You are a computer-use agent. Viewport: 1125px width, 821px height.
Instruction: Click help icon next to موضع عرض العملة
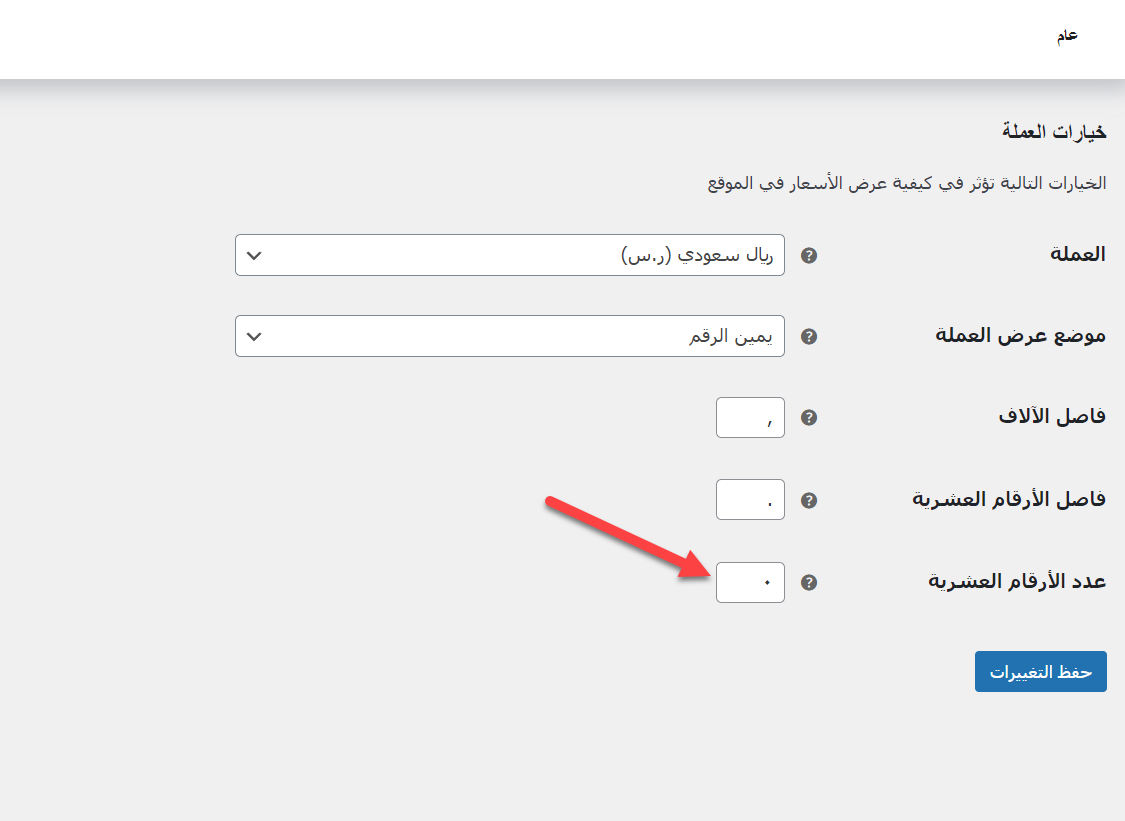[810, 336]
